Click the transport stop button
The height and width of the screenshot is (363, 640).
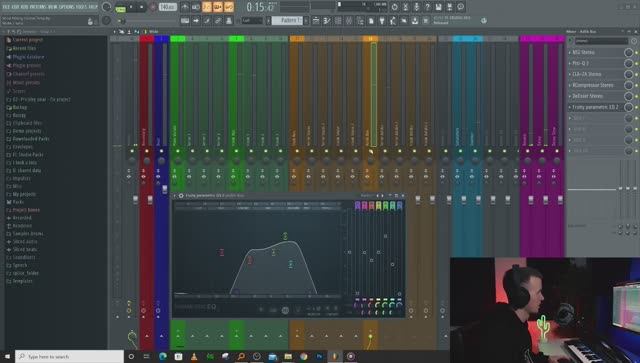click(142, 7)
